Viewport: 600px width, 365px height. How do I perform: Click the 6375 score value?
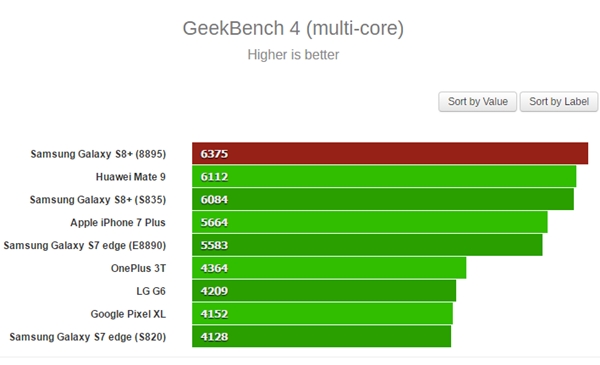(214, 154)
